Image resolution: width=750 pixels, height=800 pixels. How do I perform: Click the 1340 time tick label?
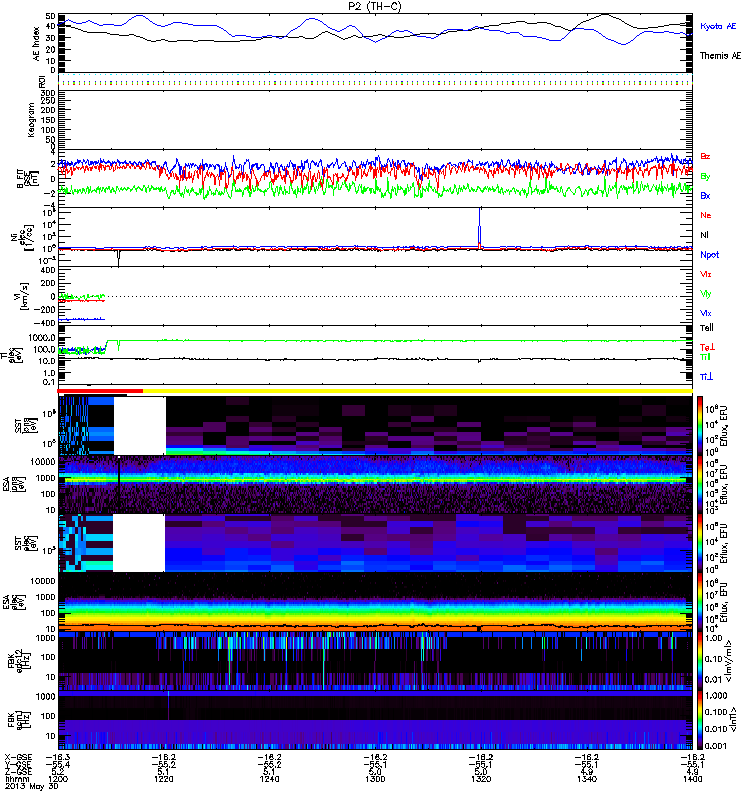[x=587, y=779]
